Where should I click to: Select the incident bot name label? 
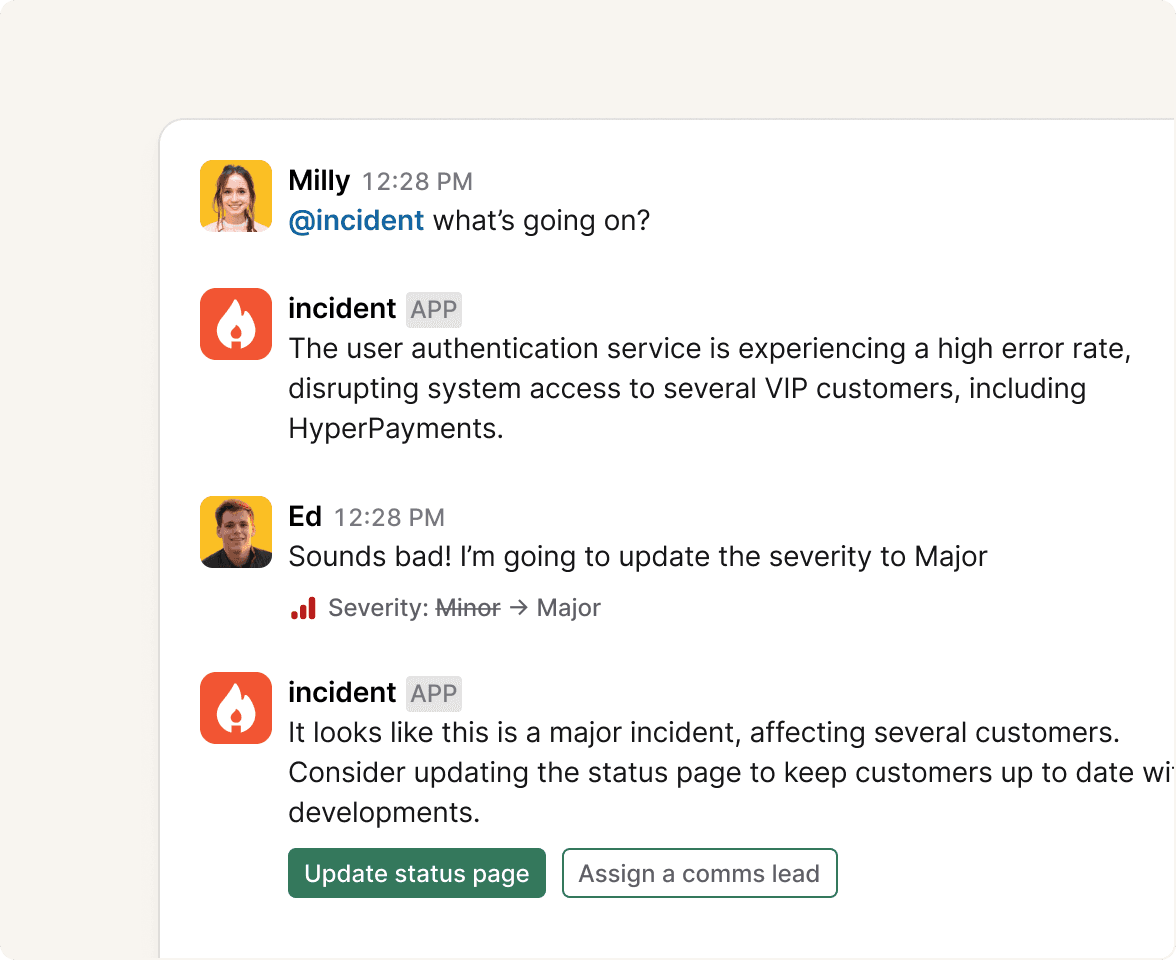click(x=342, y=309)
